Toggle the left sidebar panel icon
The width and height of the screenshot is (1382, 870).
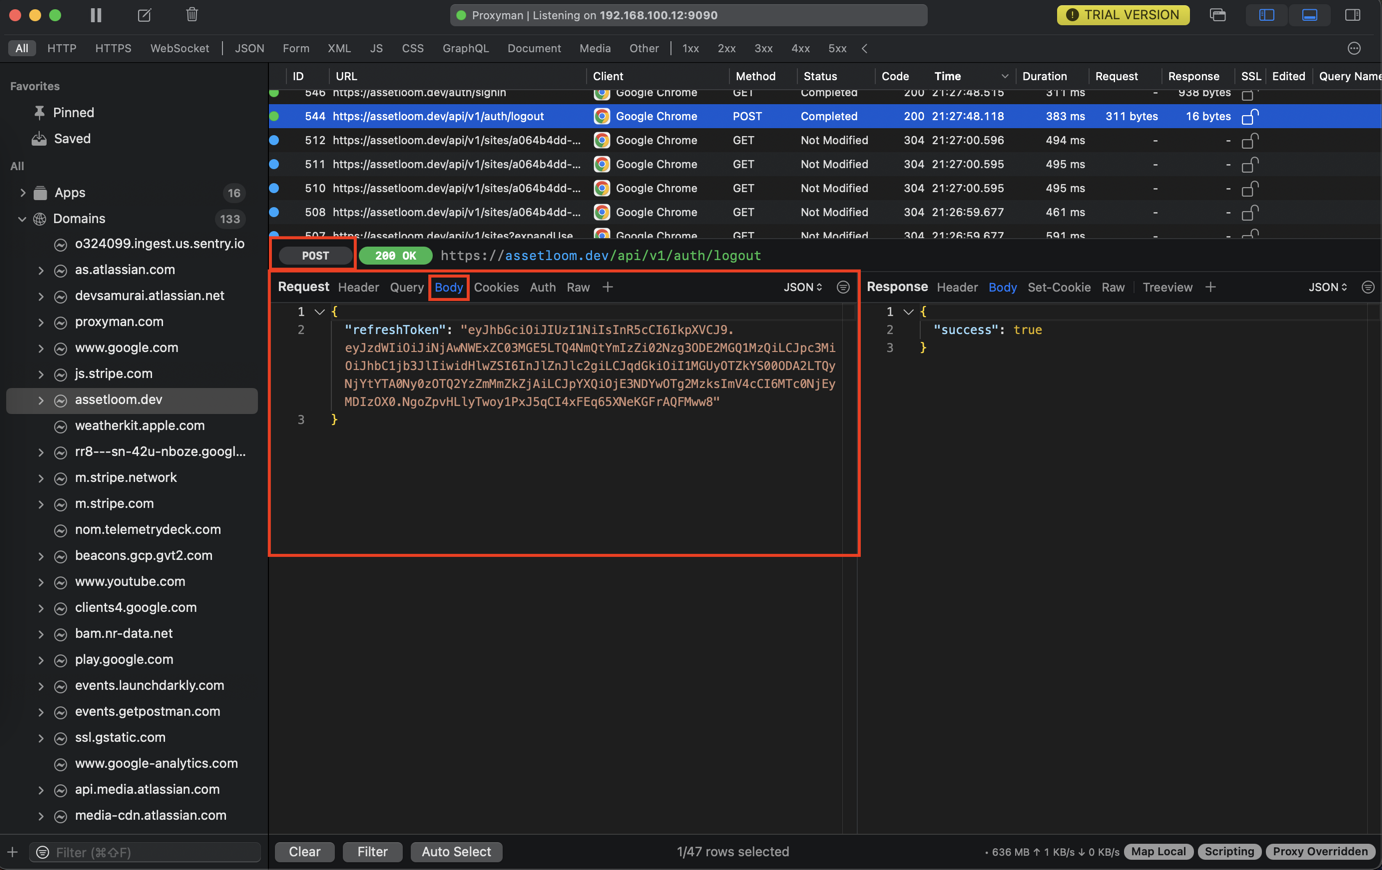point(1266,15)
